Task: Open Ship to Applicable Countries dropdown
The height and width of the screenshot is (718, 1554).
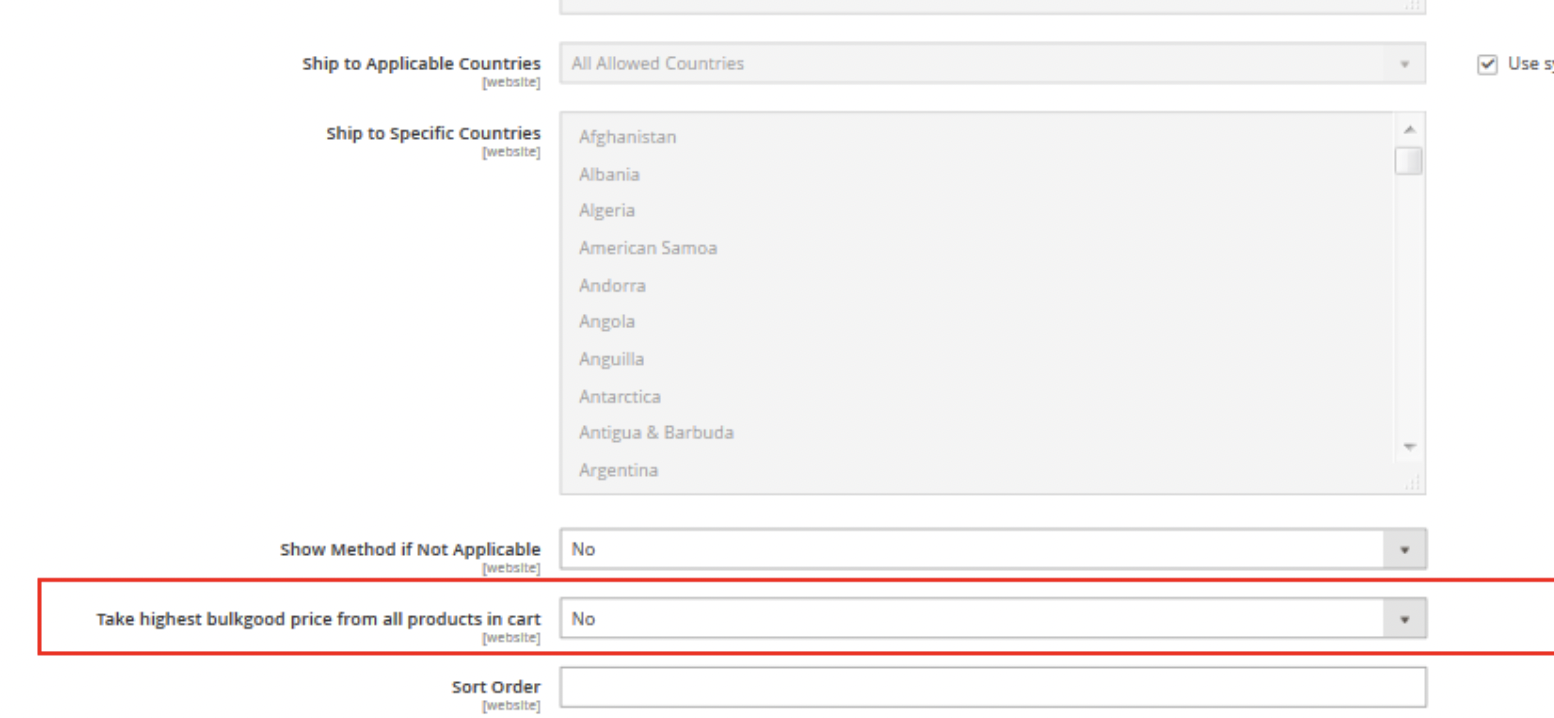Action: click(991, 64)
